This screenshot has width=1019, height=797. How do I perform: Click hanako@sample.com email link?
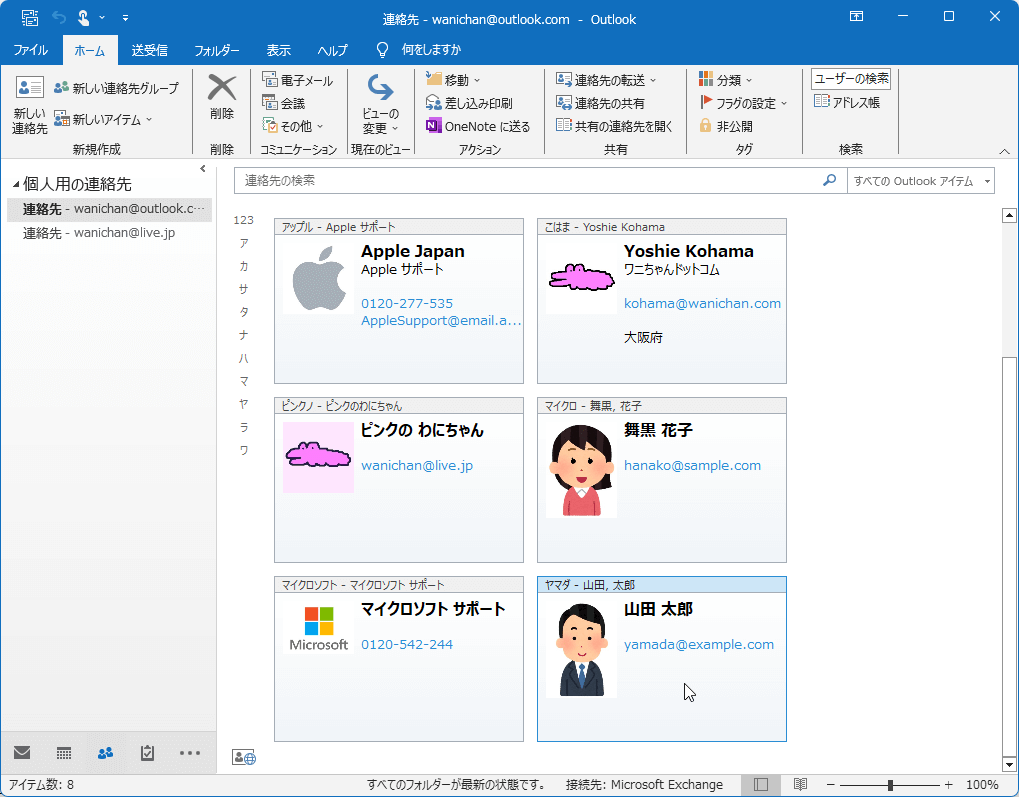point(692,465)
